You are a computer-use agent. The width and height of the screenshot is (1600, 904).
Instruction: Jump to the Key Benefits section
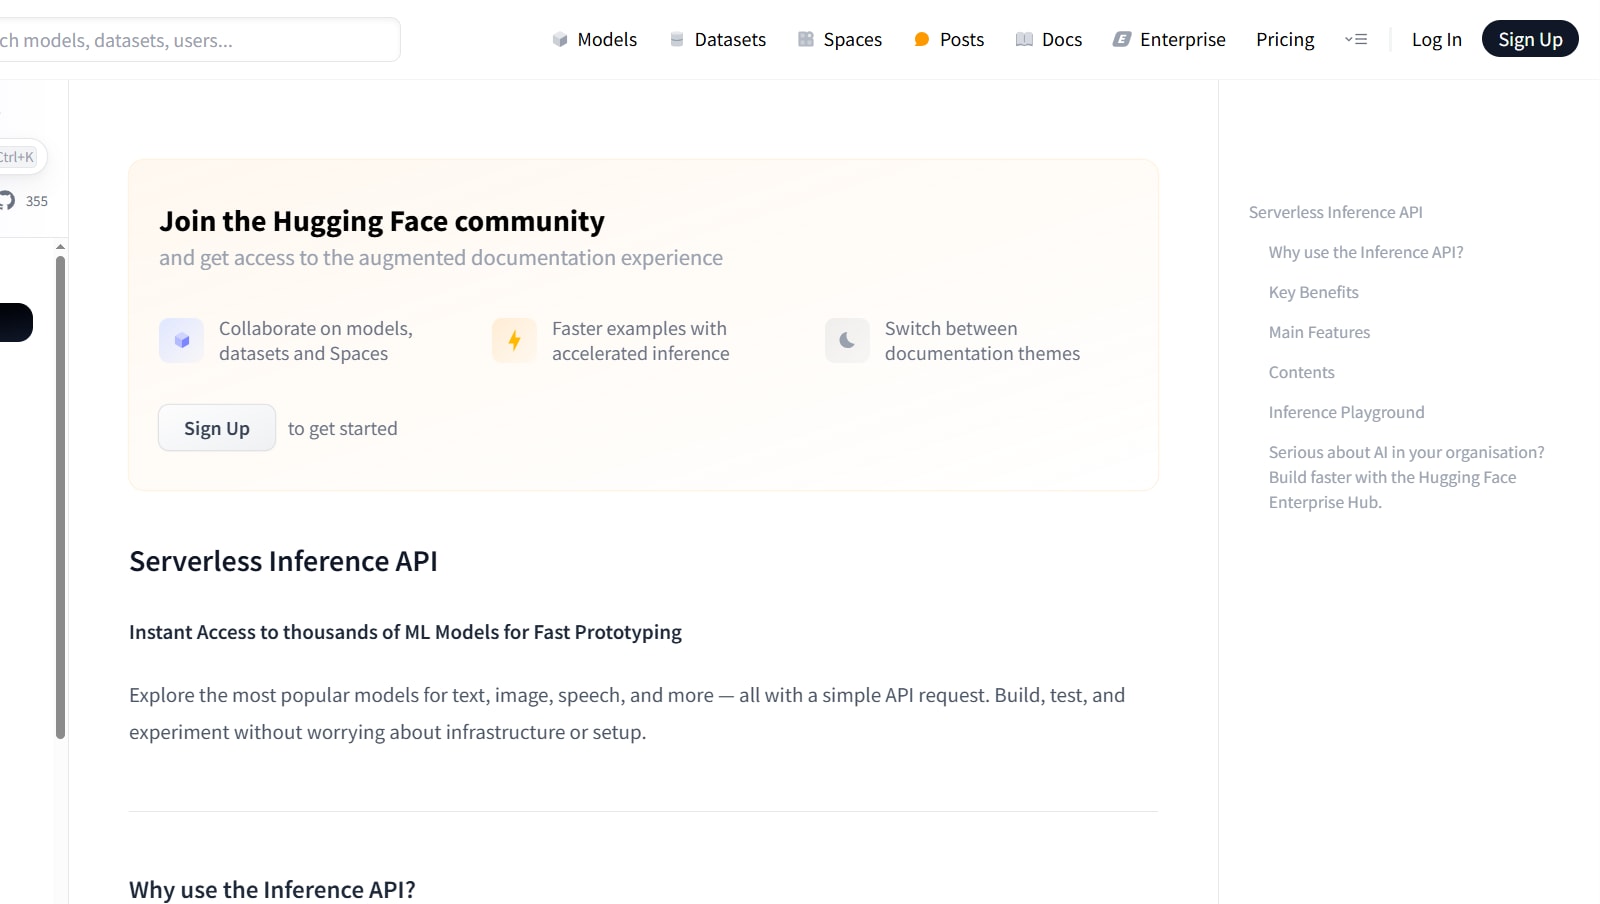[1313, 292]
